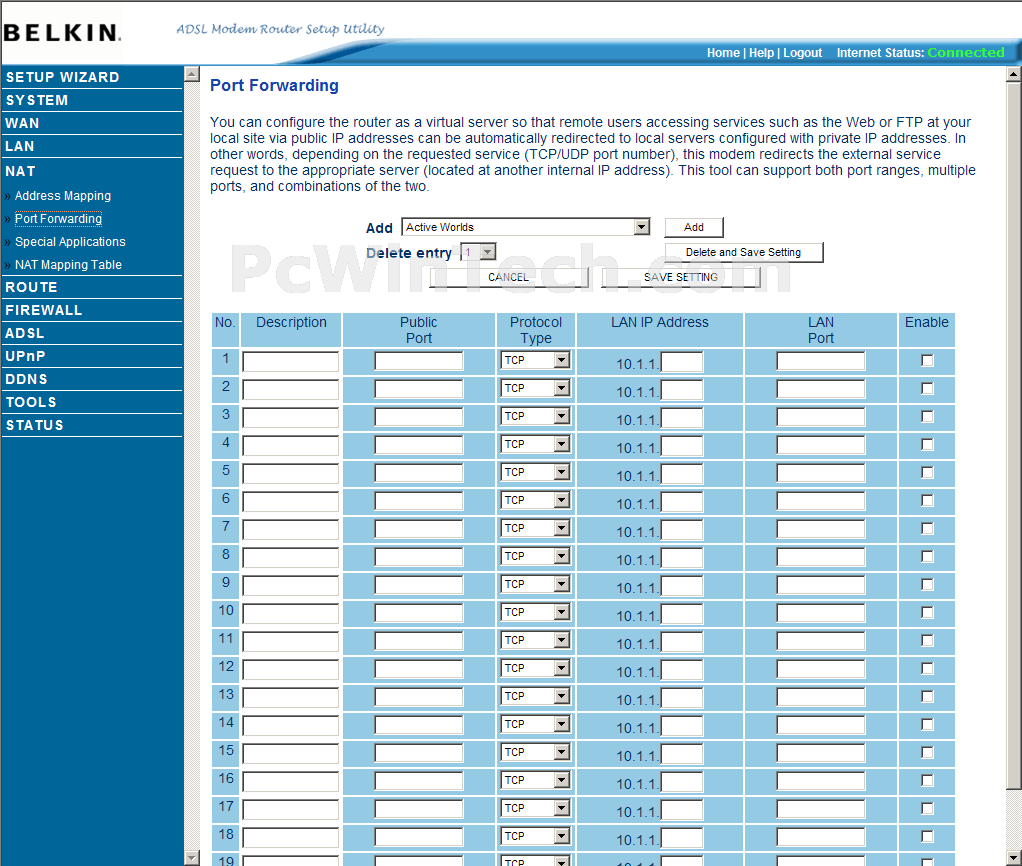Click the LAN Port field for row 4
This screenshot has width=1022, height=866.
pyautogui.click(x=821, y=445)
